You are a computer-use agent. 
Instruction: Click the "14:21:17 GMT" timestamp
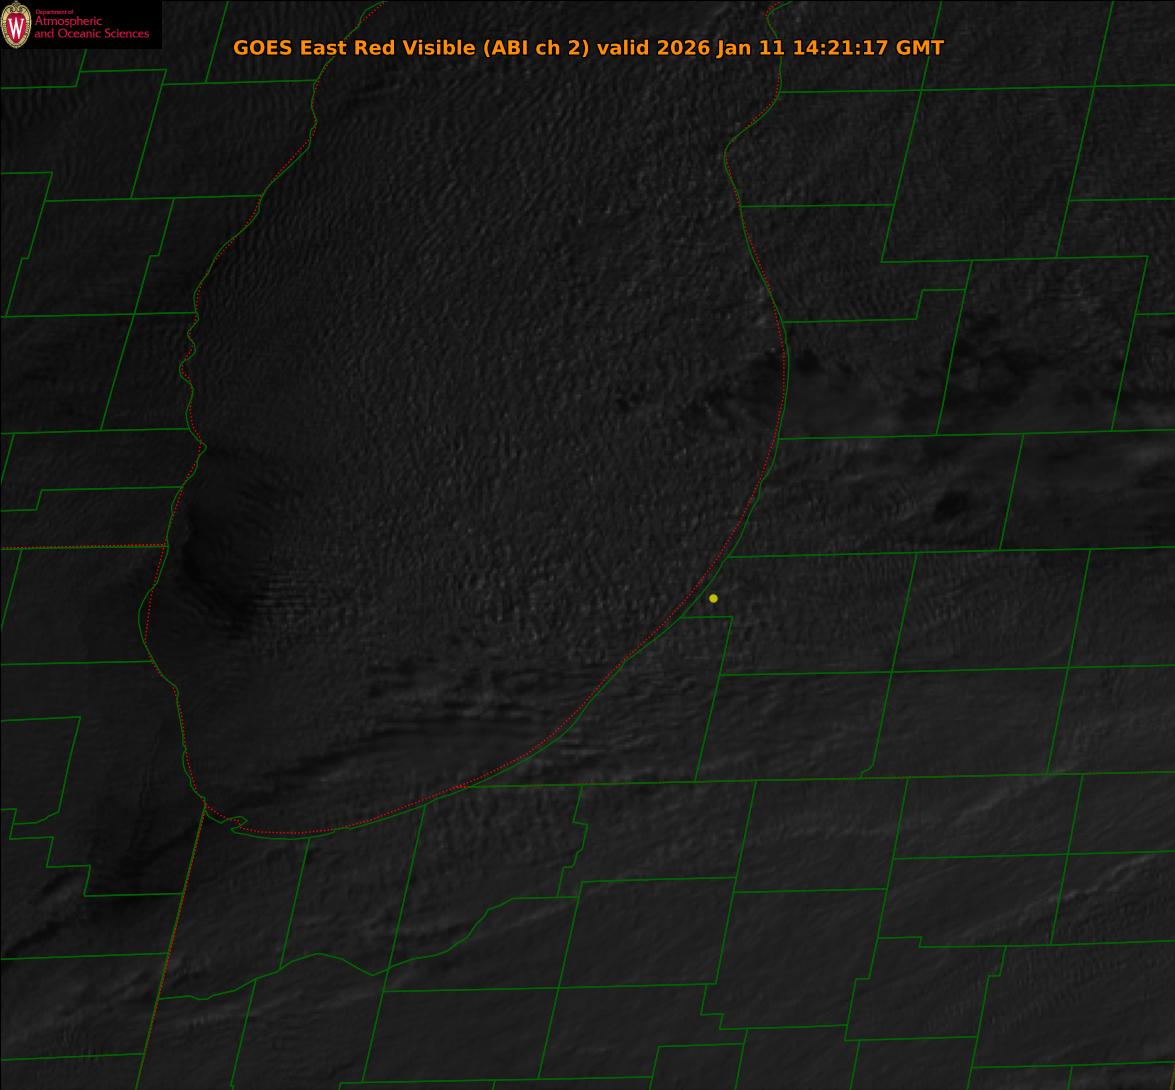pyautogui.click(x=867, y=48)
